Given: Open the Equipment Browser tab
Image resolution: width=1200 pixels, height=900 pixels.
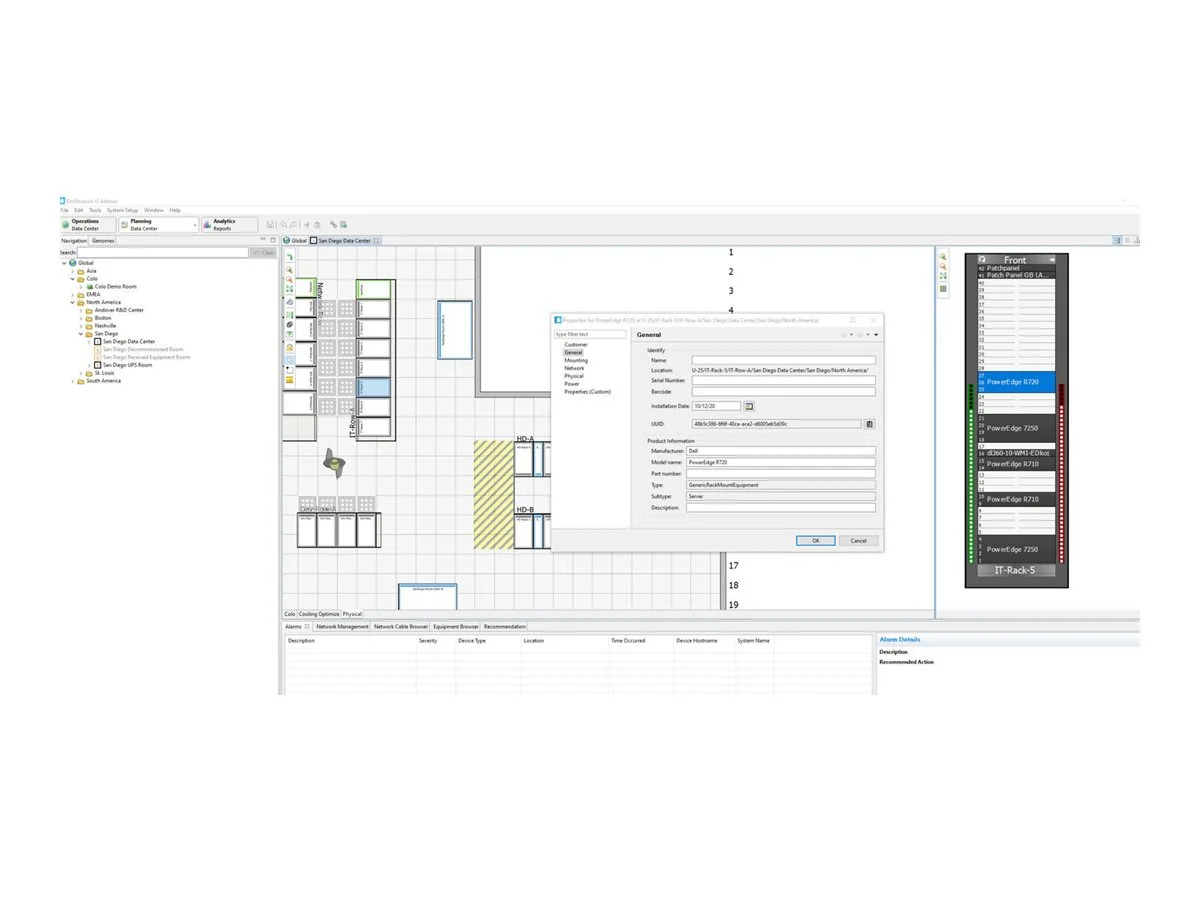Looking at the screenshot, I should pyautogui.click(x=455, y=627).
